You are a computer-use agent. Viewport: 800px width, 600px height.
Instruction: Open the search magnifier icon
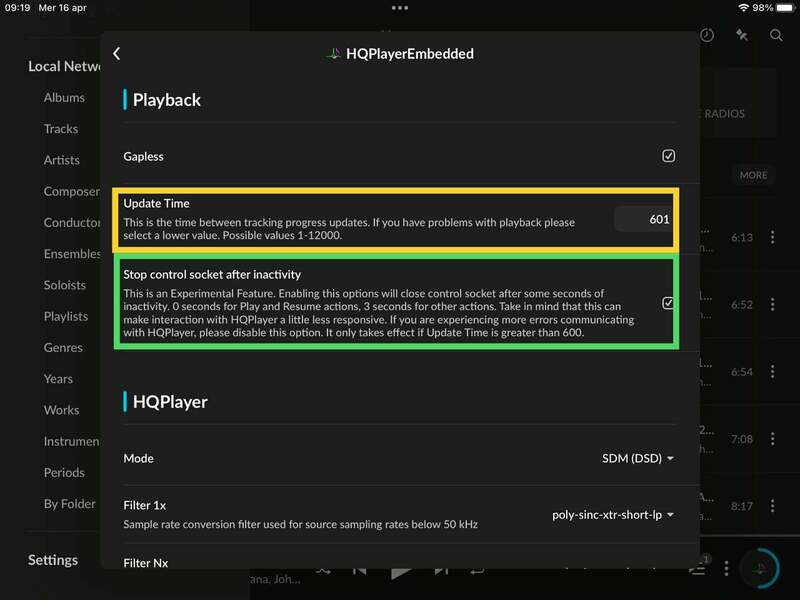(776, 35)
